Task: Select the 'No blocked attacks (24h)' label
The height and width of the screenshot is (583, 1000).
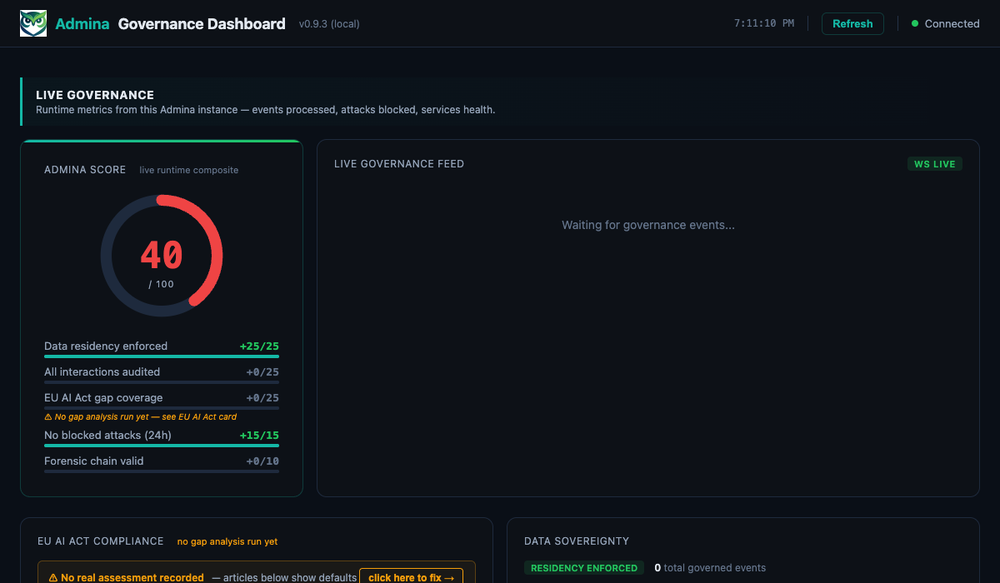Action: tap(108, 436)
